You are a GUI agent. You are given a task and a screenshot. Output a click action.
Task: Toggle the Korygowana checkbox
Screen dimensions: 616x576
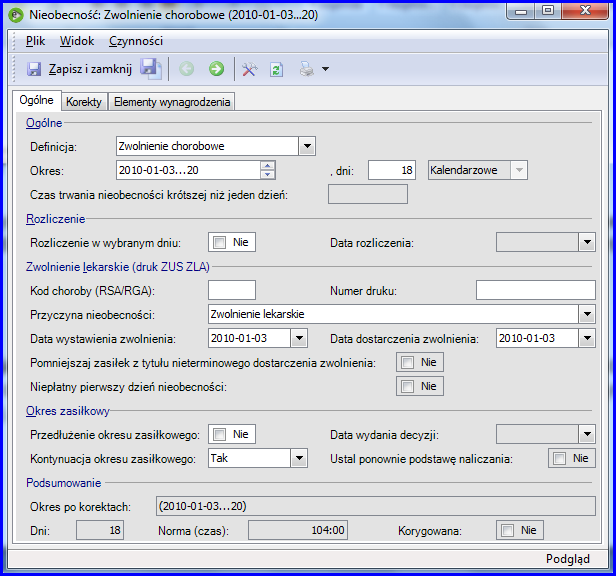point(507,530)
